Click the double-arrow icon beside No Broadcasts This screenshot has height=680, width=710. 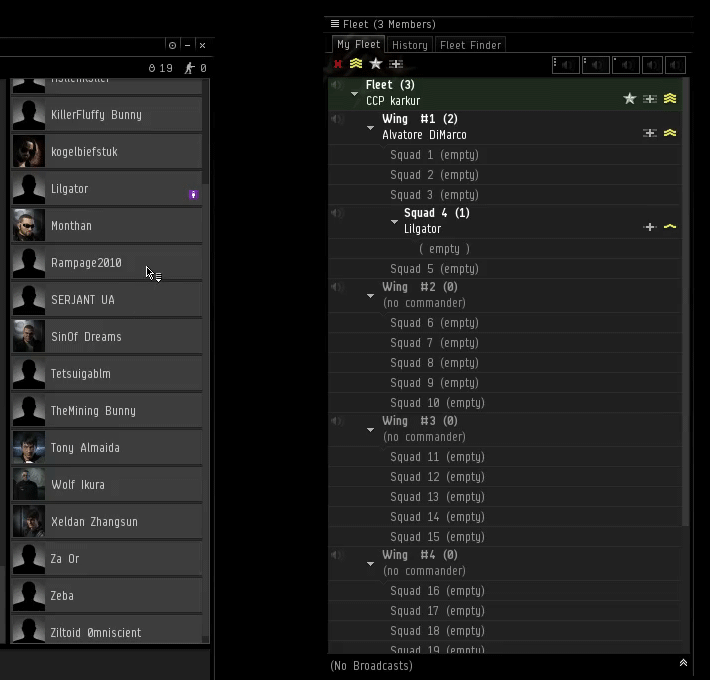click(683, 663)
